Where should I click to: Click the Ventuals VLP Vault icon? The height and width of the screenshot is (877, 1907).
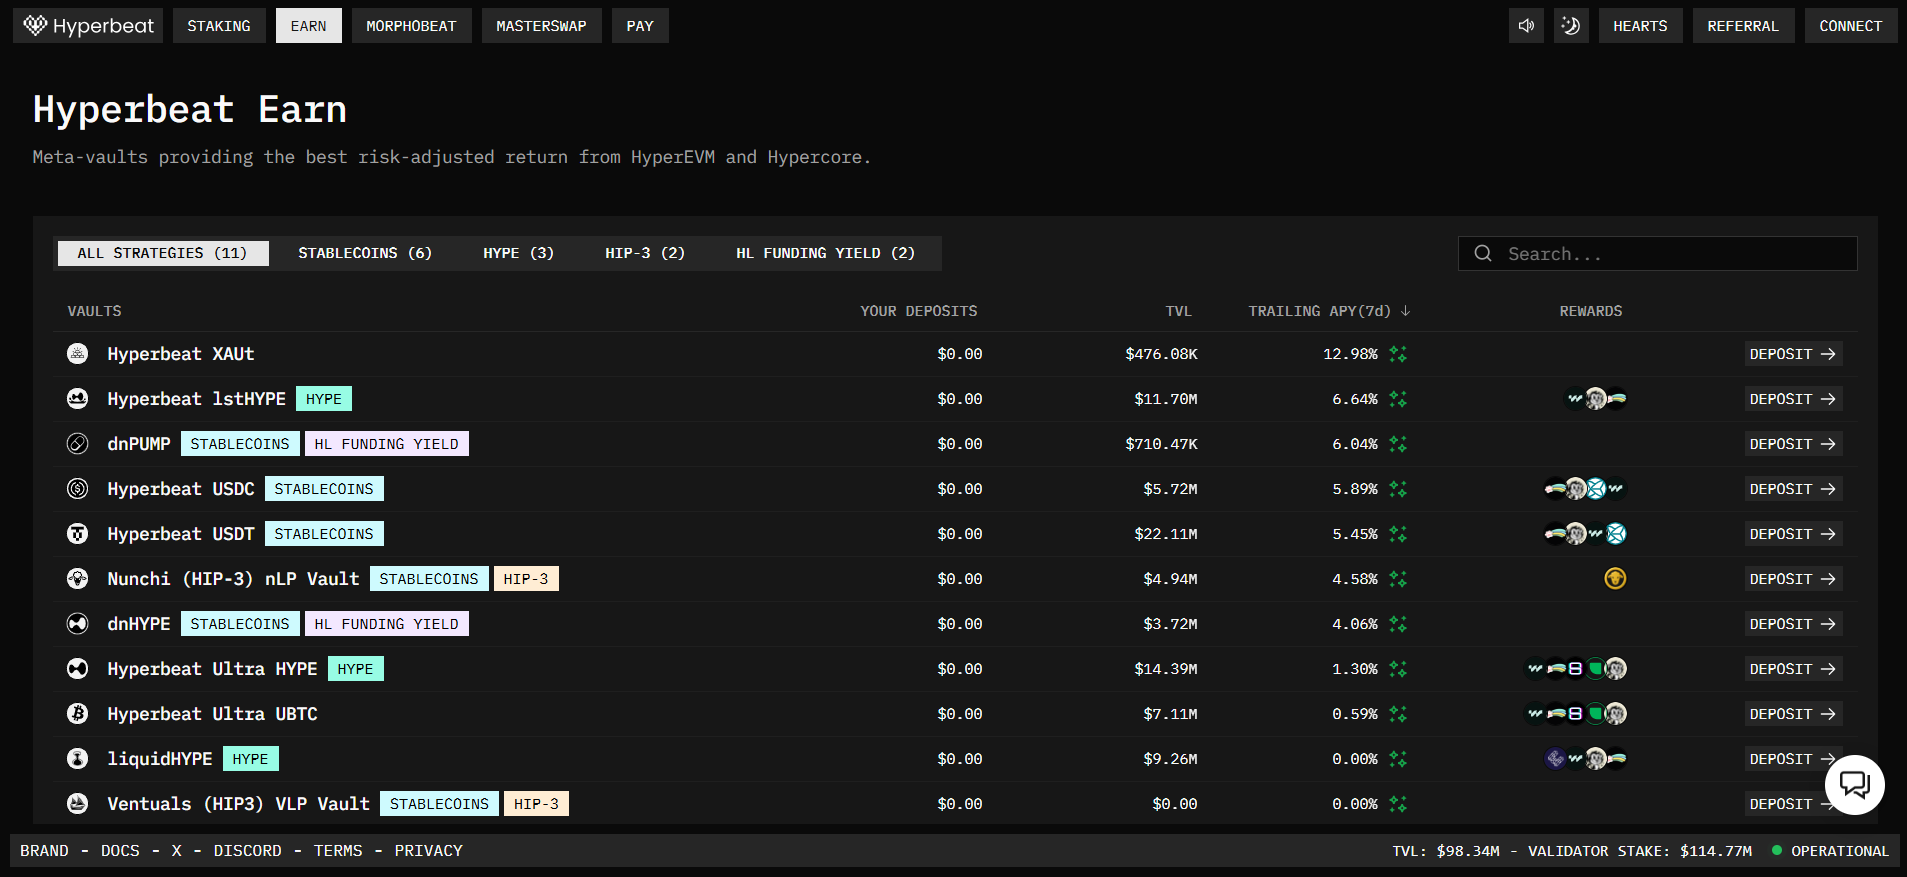[x=77, y=803]
